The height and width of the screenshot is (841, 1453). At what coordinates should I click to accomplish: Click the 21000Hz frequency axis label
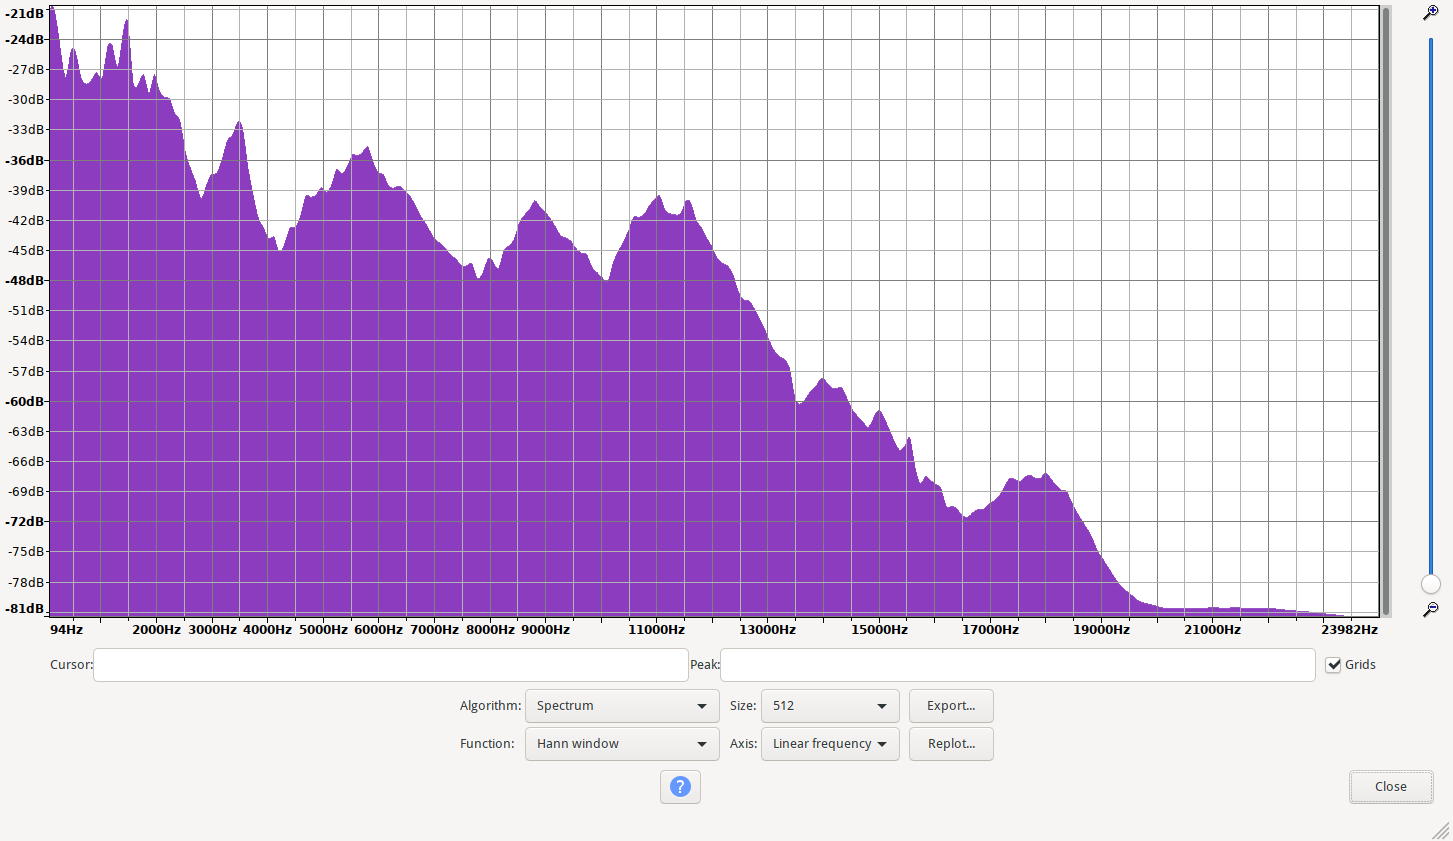(x=1213, y=629)
